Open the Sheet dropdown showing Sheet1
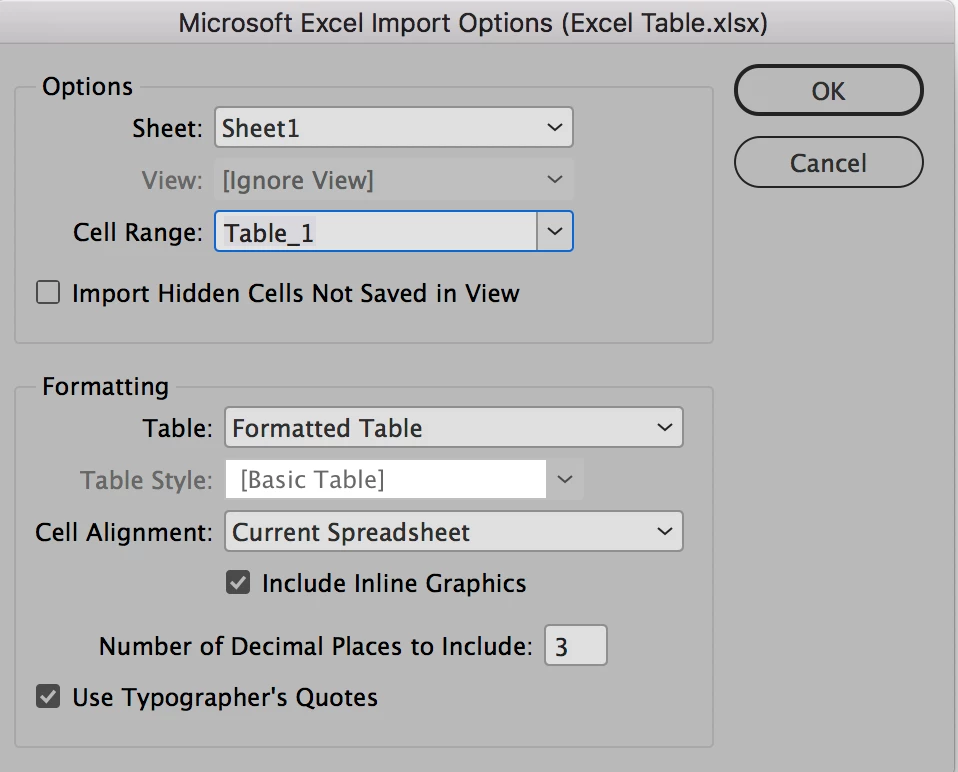 click(393, 129)
